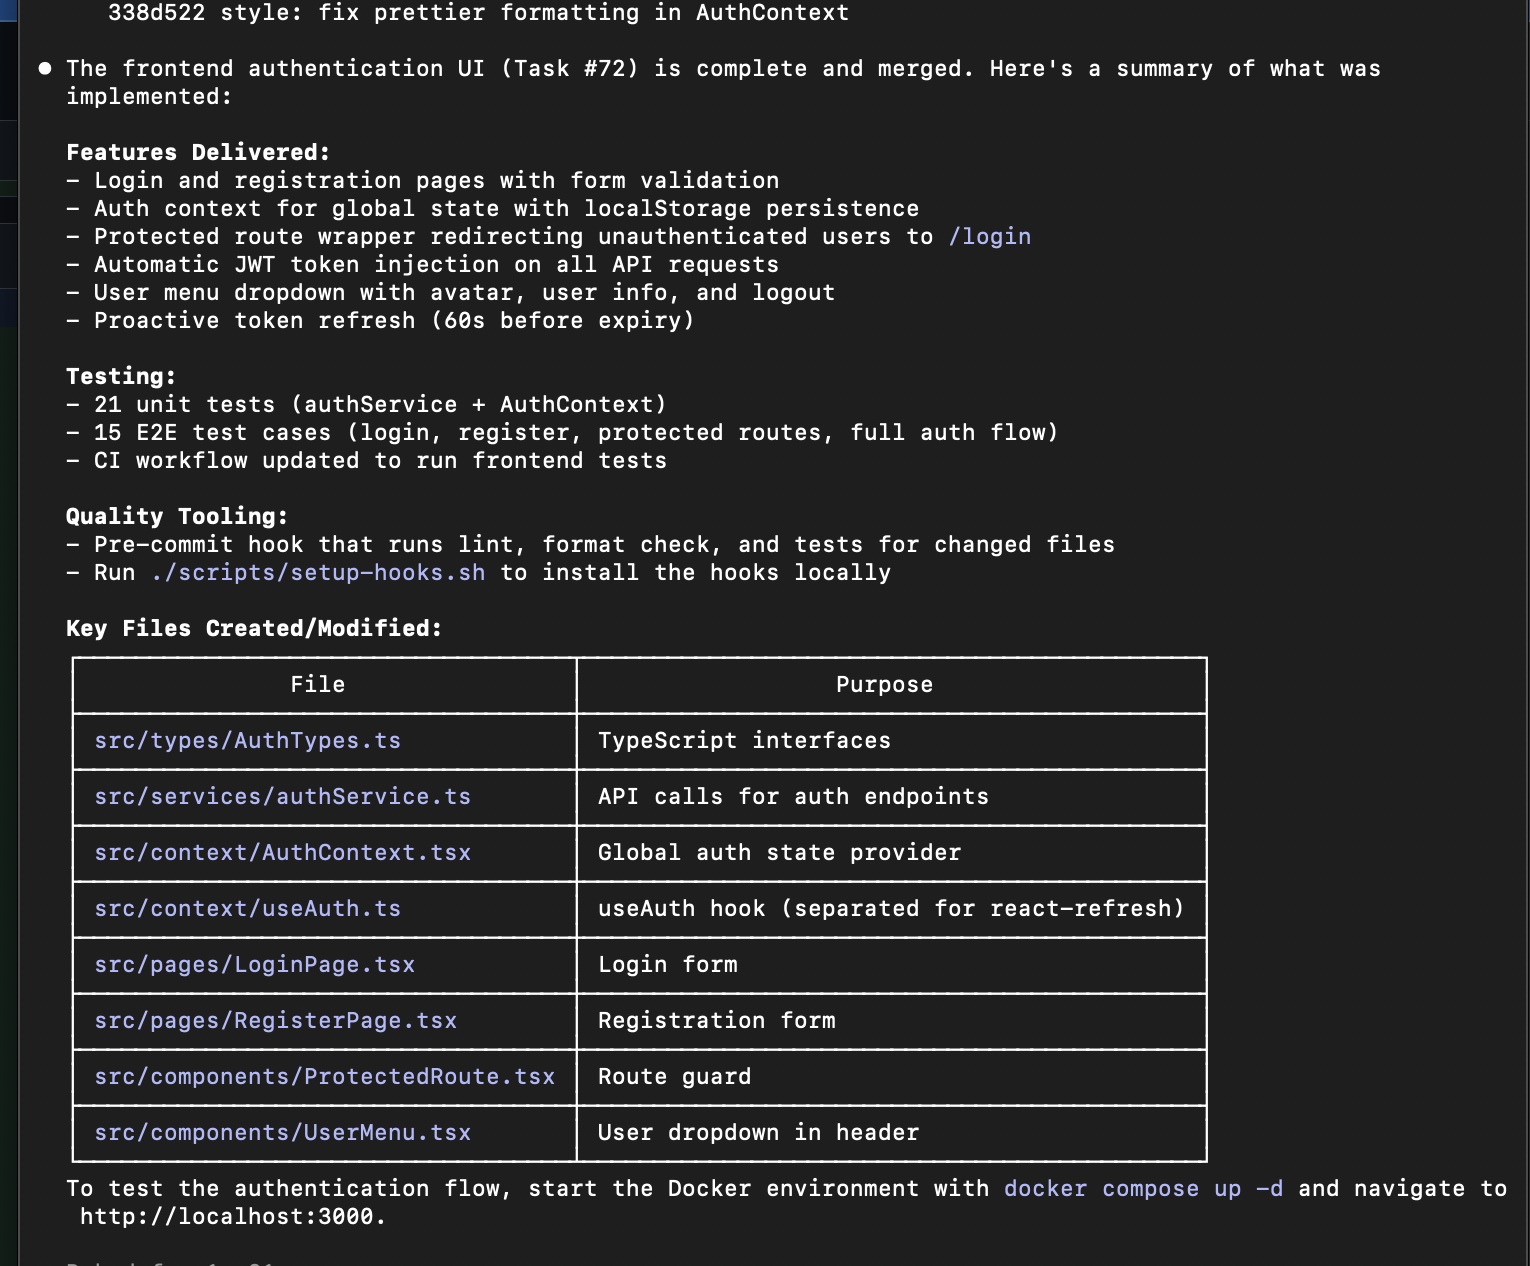The image size is (1530, 1266).
Task: Click the 338d522 commit line
Action: coord(478,13)
